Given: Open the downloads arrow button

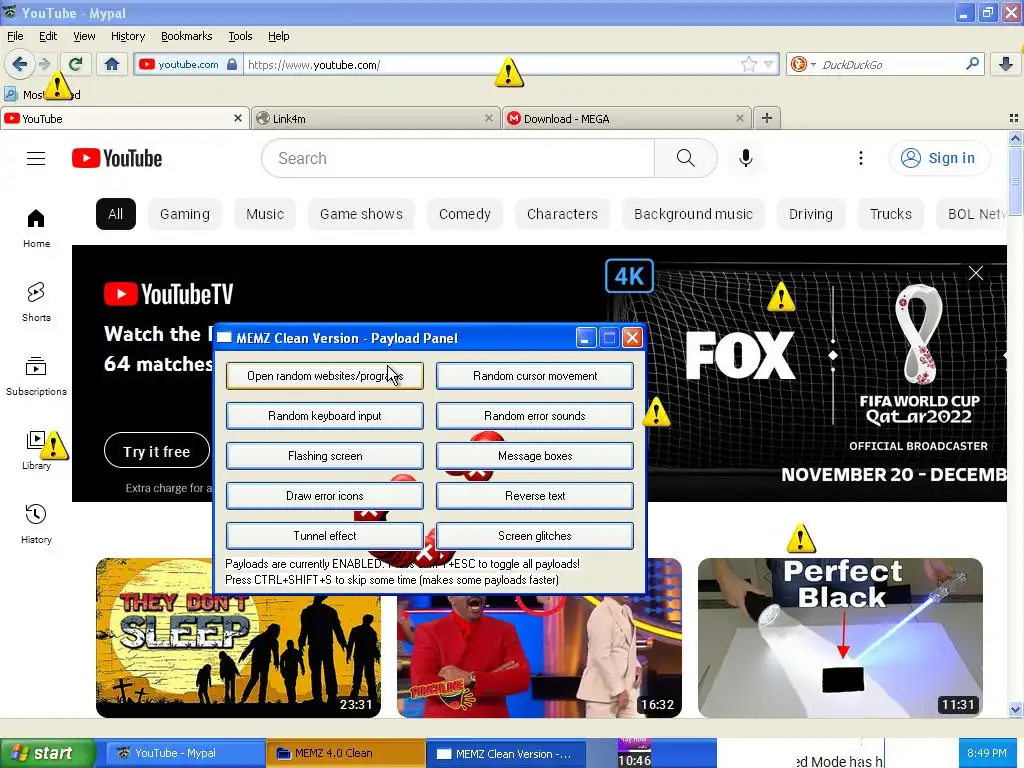Looking at the screenshot, I should coord(1006,64).
